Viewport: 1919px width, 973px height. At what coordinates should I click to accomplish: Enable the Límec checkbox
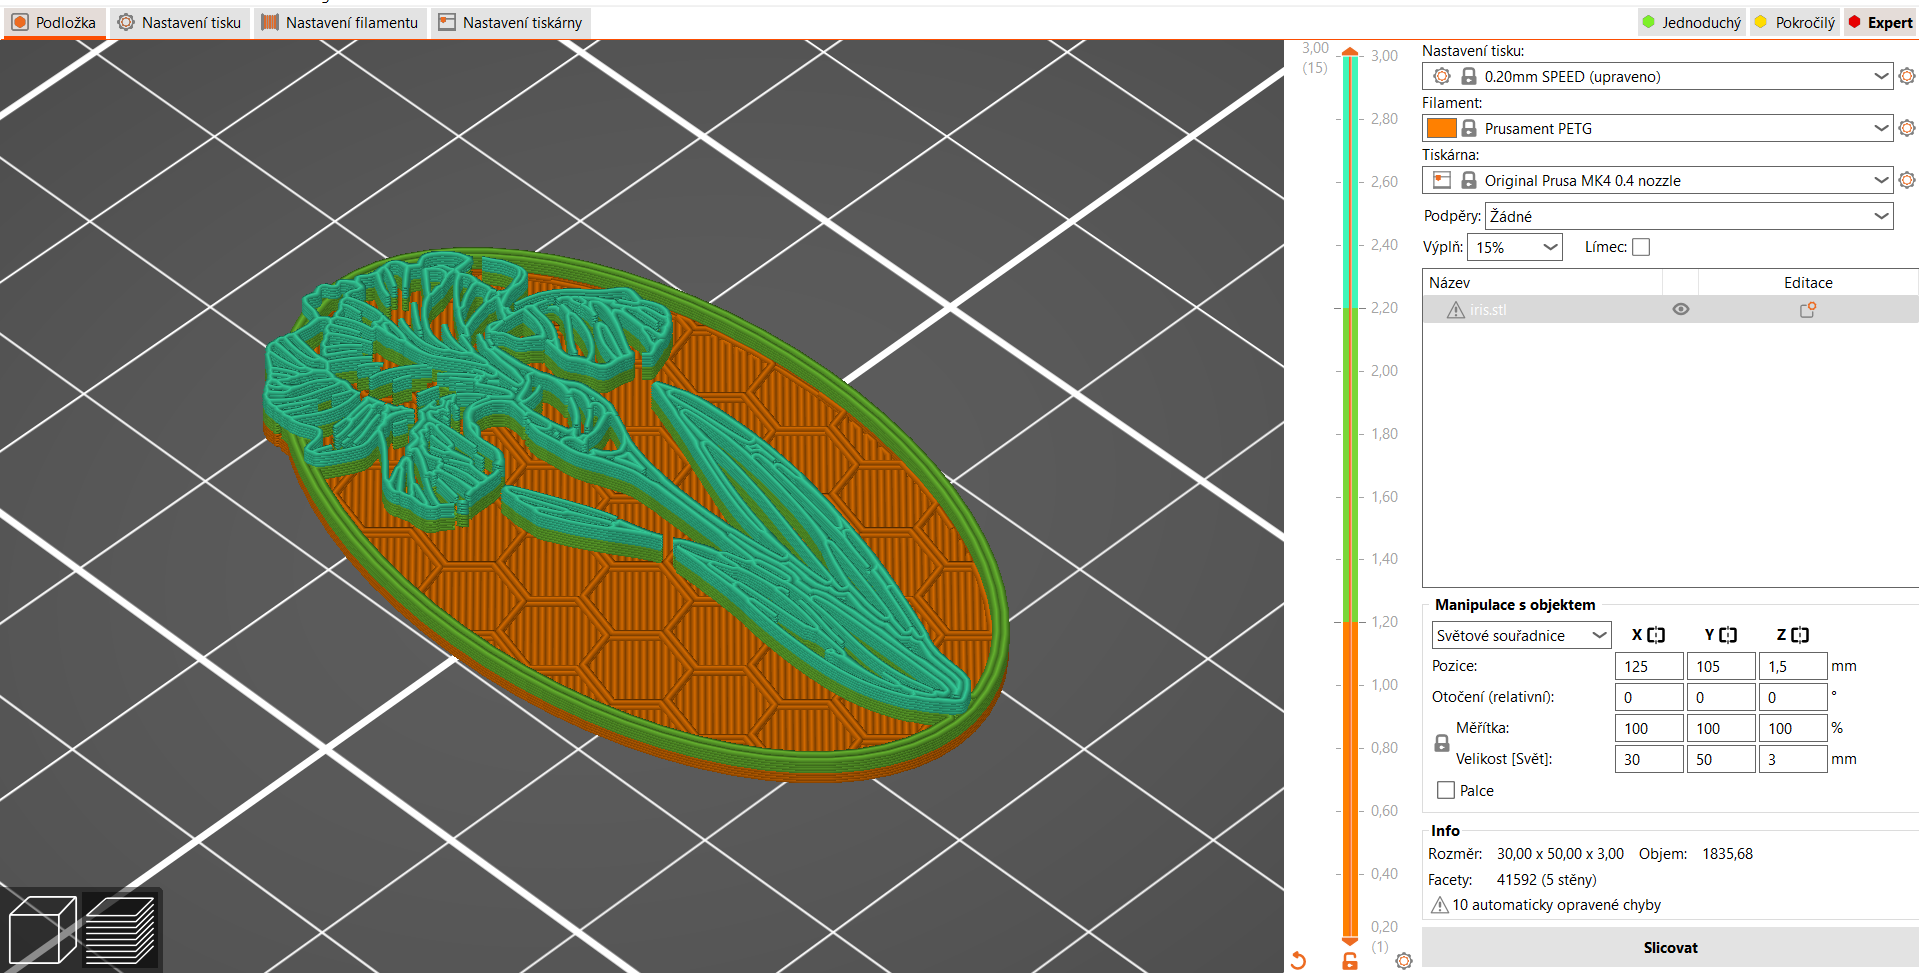tap(1641, 247)
